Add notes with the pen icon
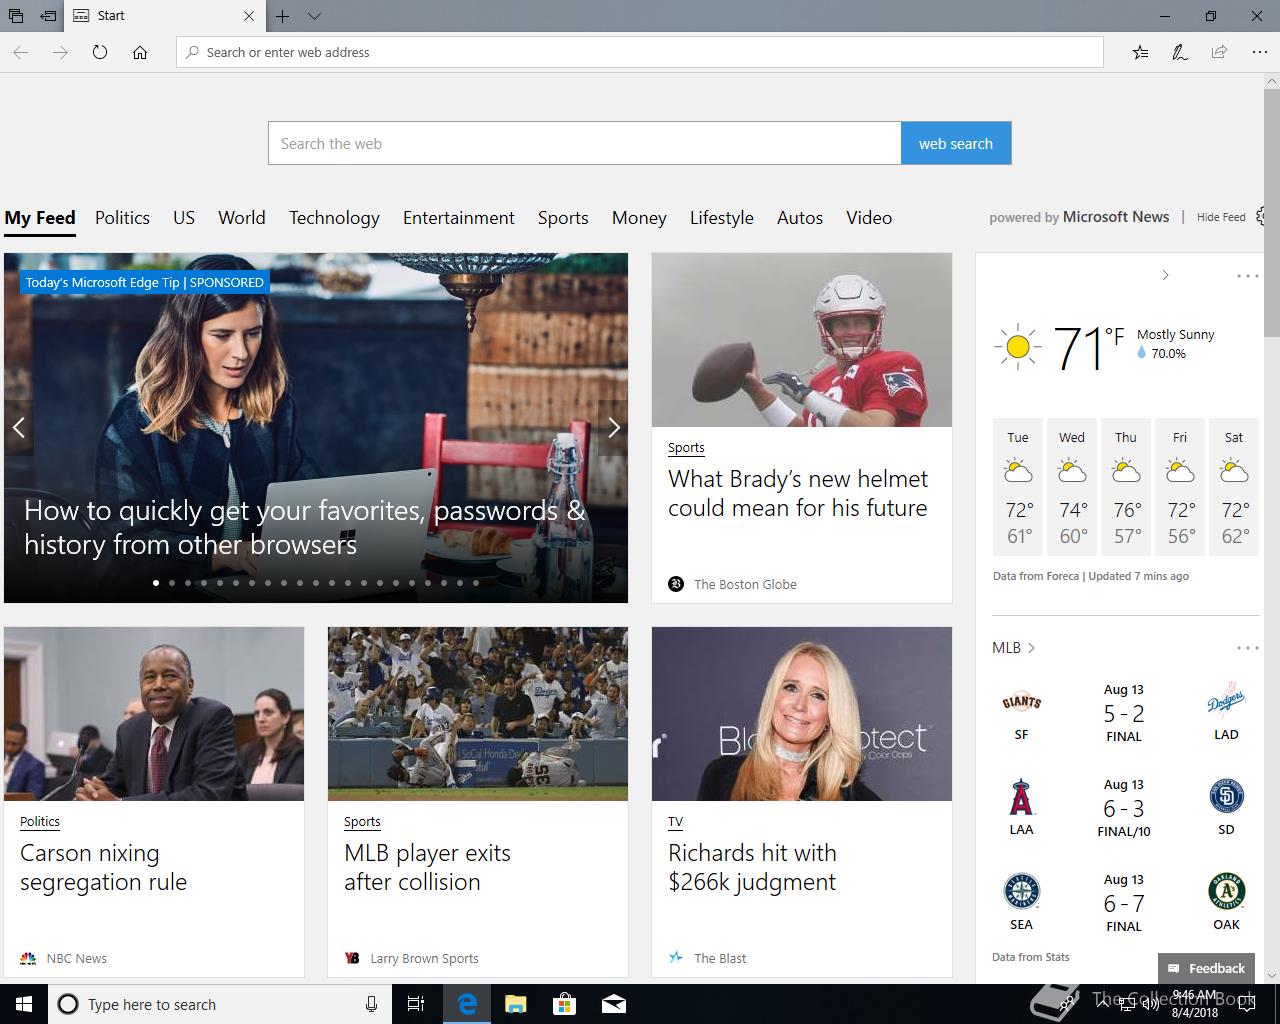 click(x=1180, y=52)
